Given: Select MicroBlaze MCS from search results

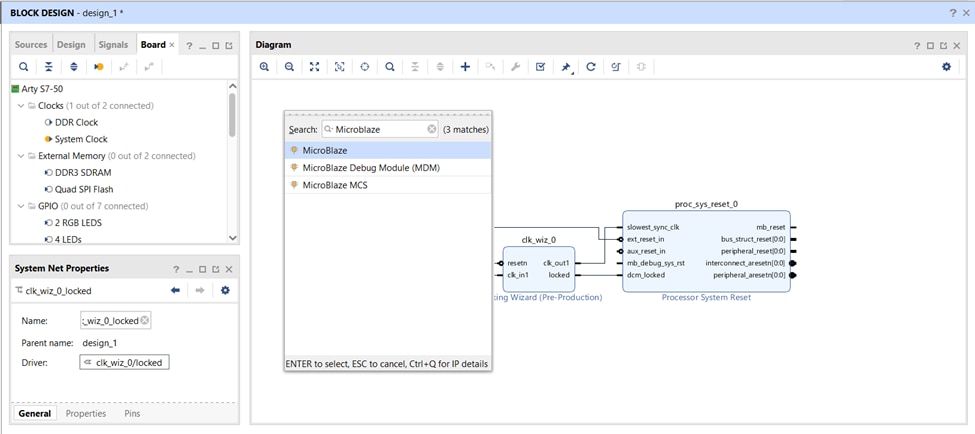Looking at the screenshot, I should pos(334,185).
